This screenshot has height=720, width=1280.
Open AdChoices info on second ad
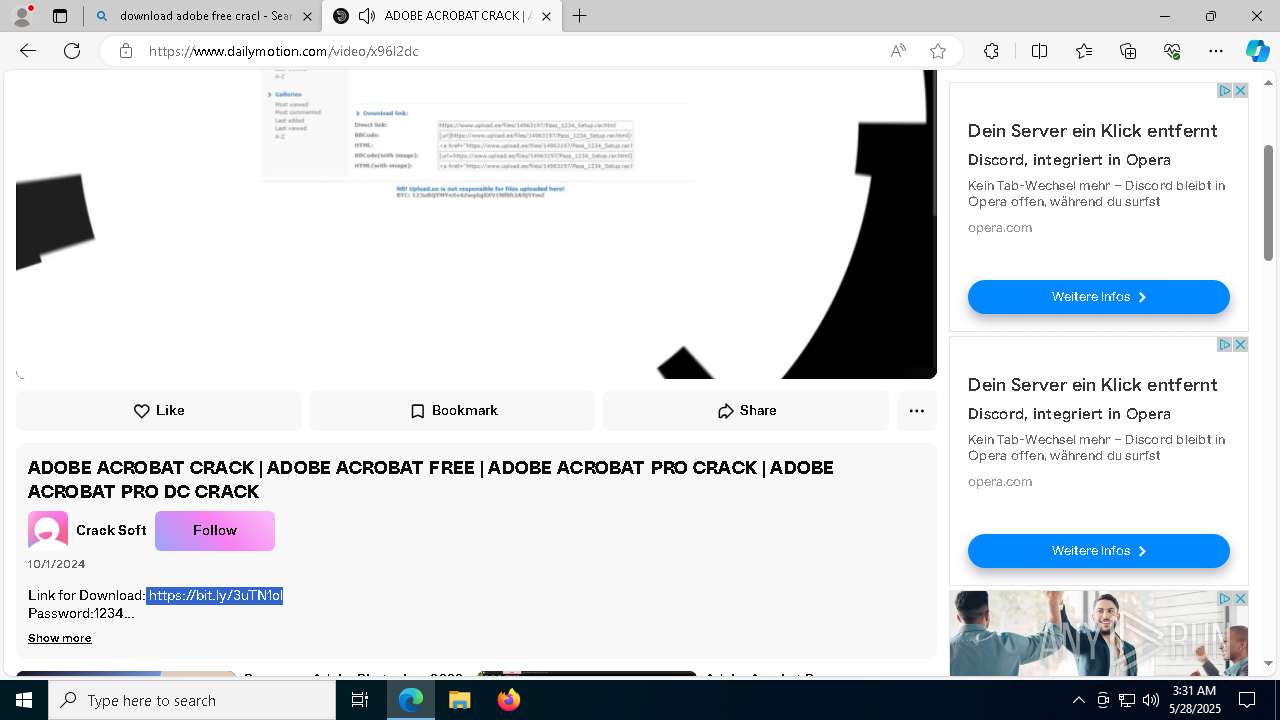[1224, 344]
